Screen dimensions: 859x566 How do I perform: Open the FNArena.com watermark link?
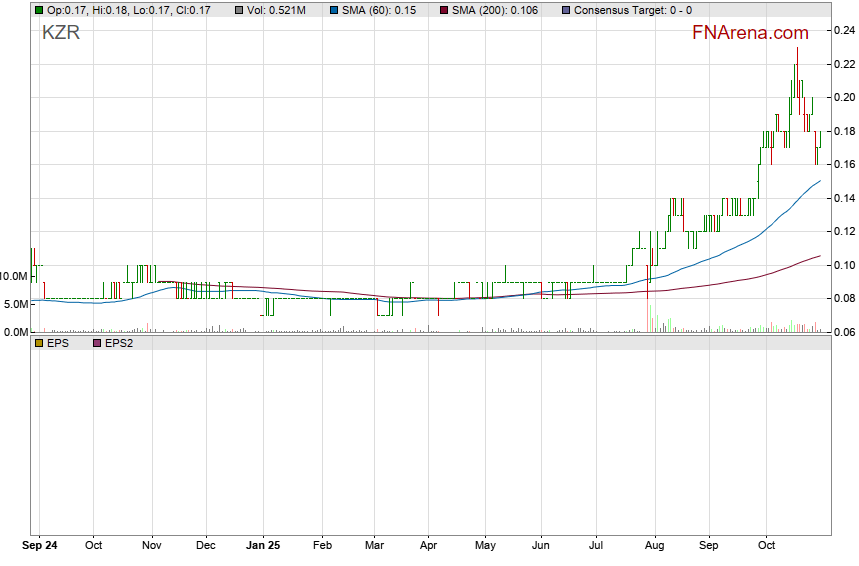(750, 32)
